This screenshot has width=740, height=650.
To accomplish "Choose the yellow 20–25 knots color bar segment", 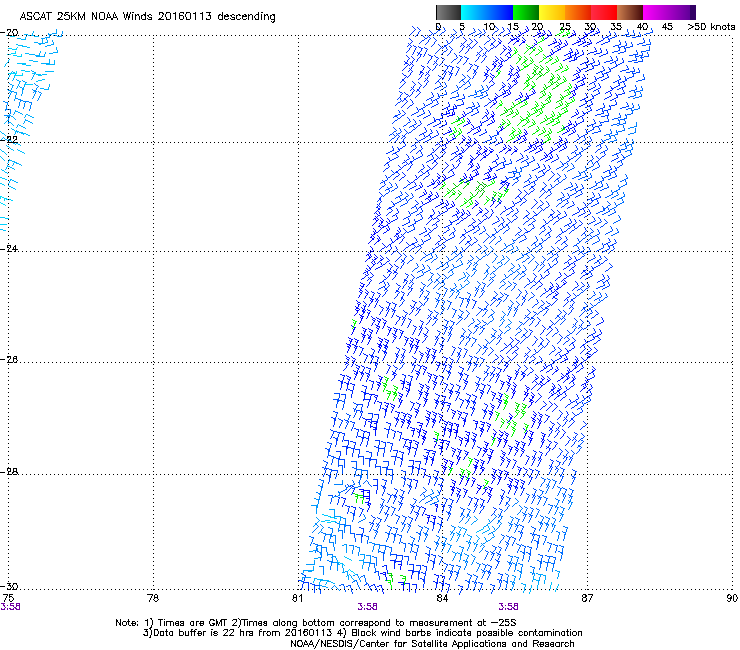I will [552, 12].
